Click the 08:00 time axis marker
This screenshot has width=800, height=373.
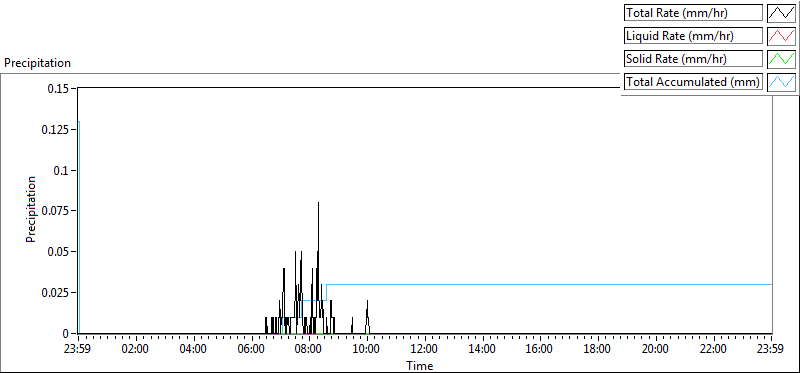309,350
